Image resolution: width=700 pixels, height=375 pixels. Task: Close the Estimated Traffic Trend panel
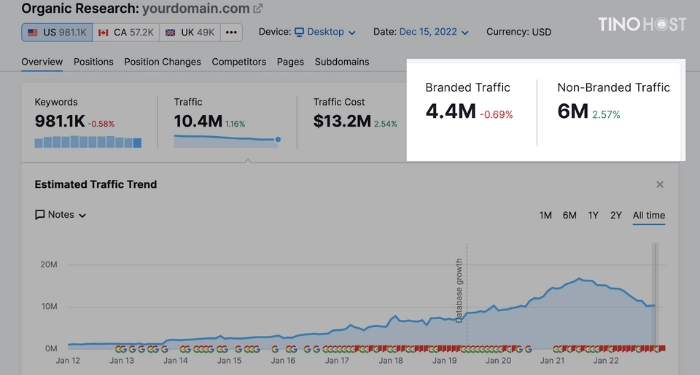pyautogui.click(x=660, y=184)
